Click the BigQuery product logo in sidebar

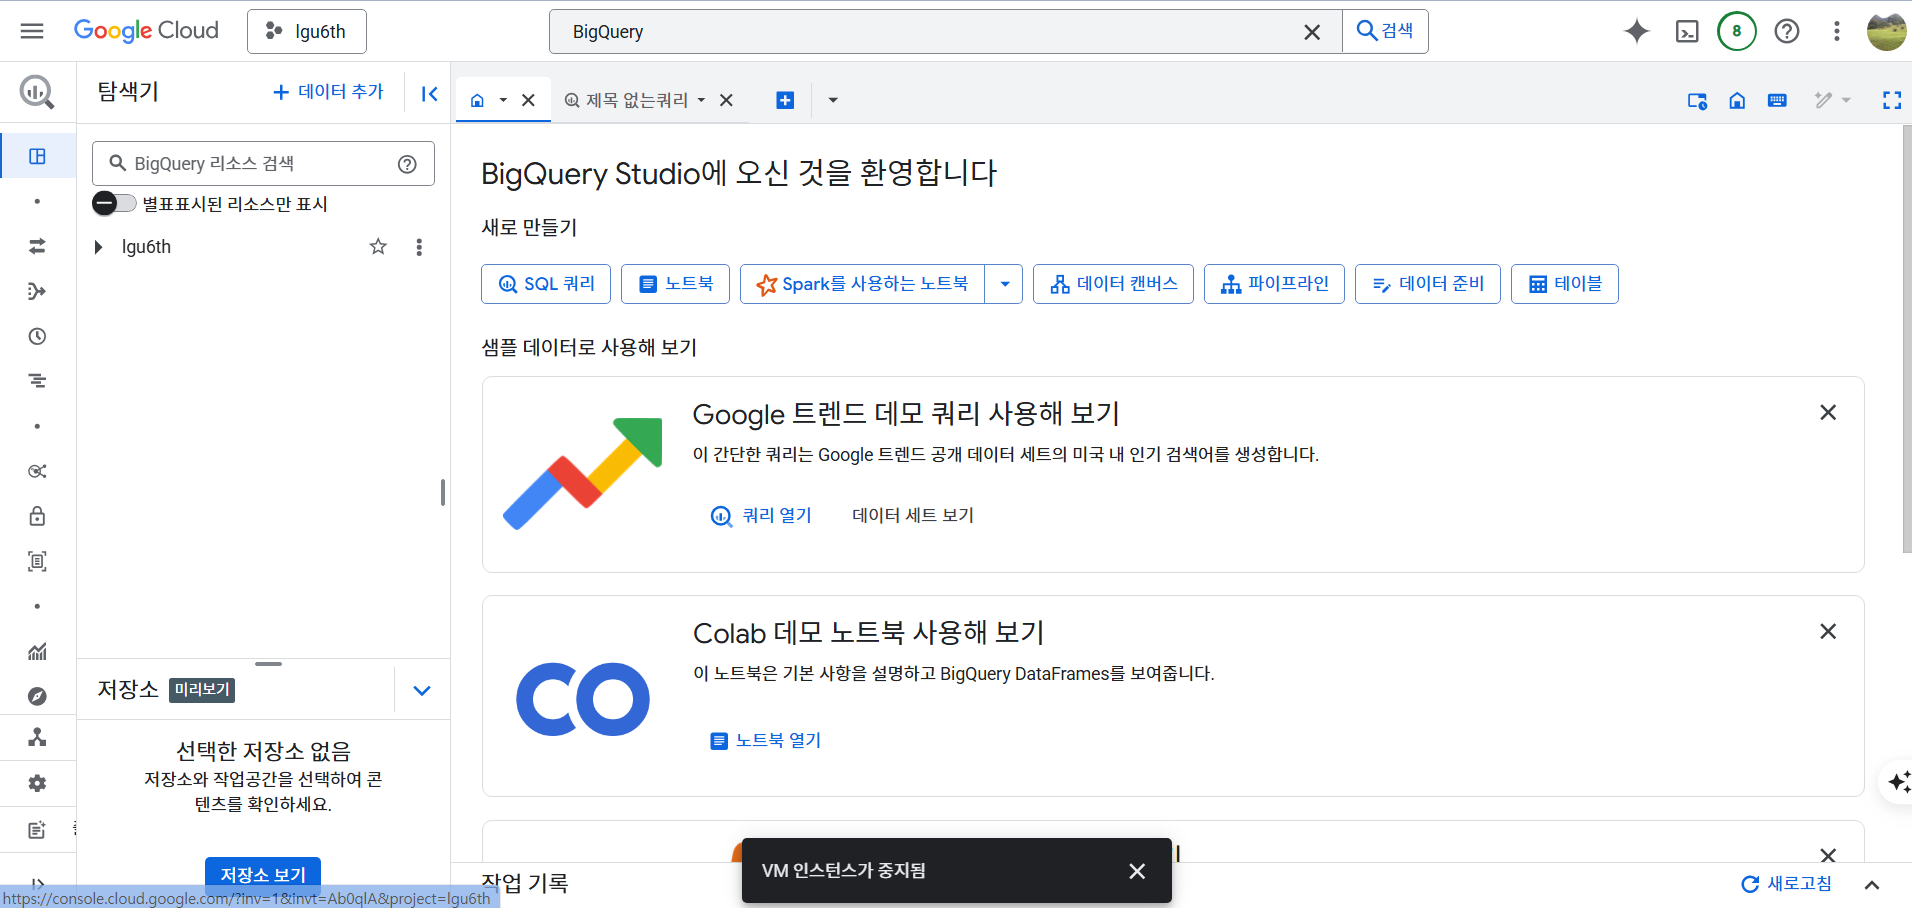pyautogui.click(x=37, y=92)
